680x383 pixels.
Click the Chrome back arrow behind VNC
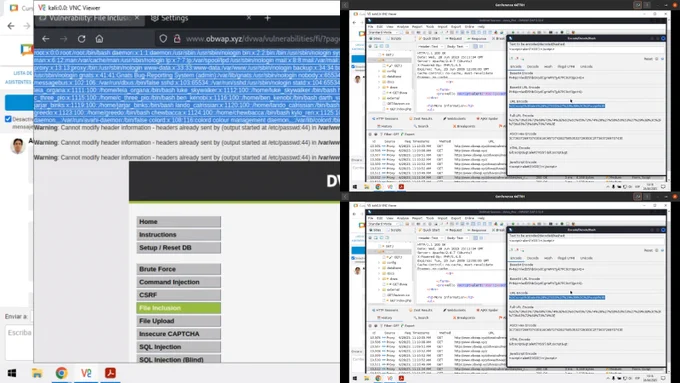(x=11, y=26)
